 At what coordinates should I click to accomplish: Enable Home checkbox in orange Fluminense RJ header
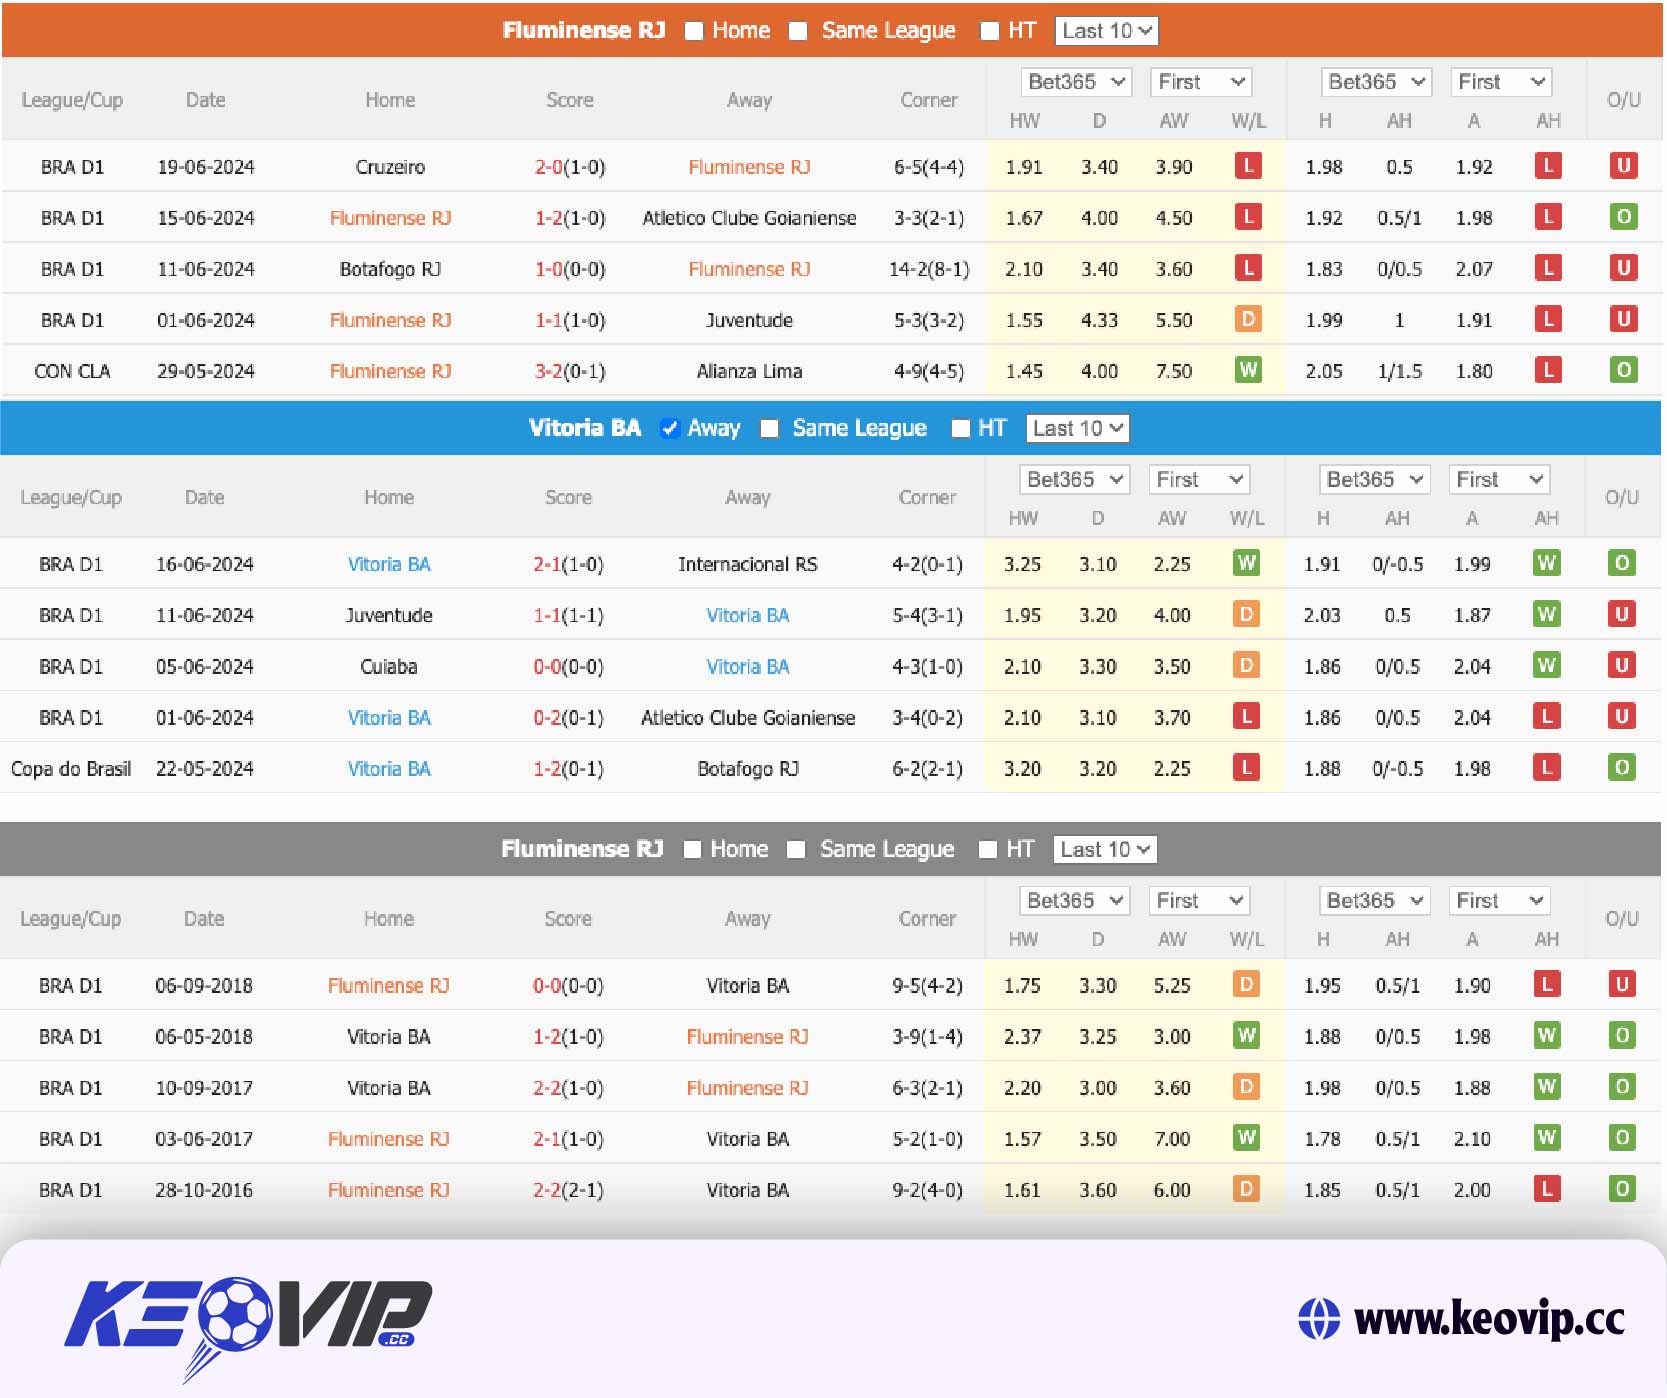tap(694, 31)
